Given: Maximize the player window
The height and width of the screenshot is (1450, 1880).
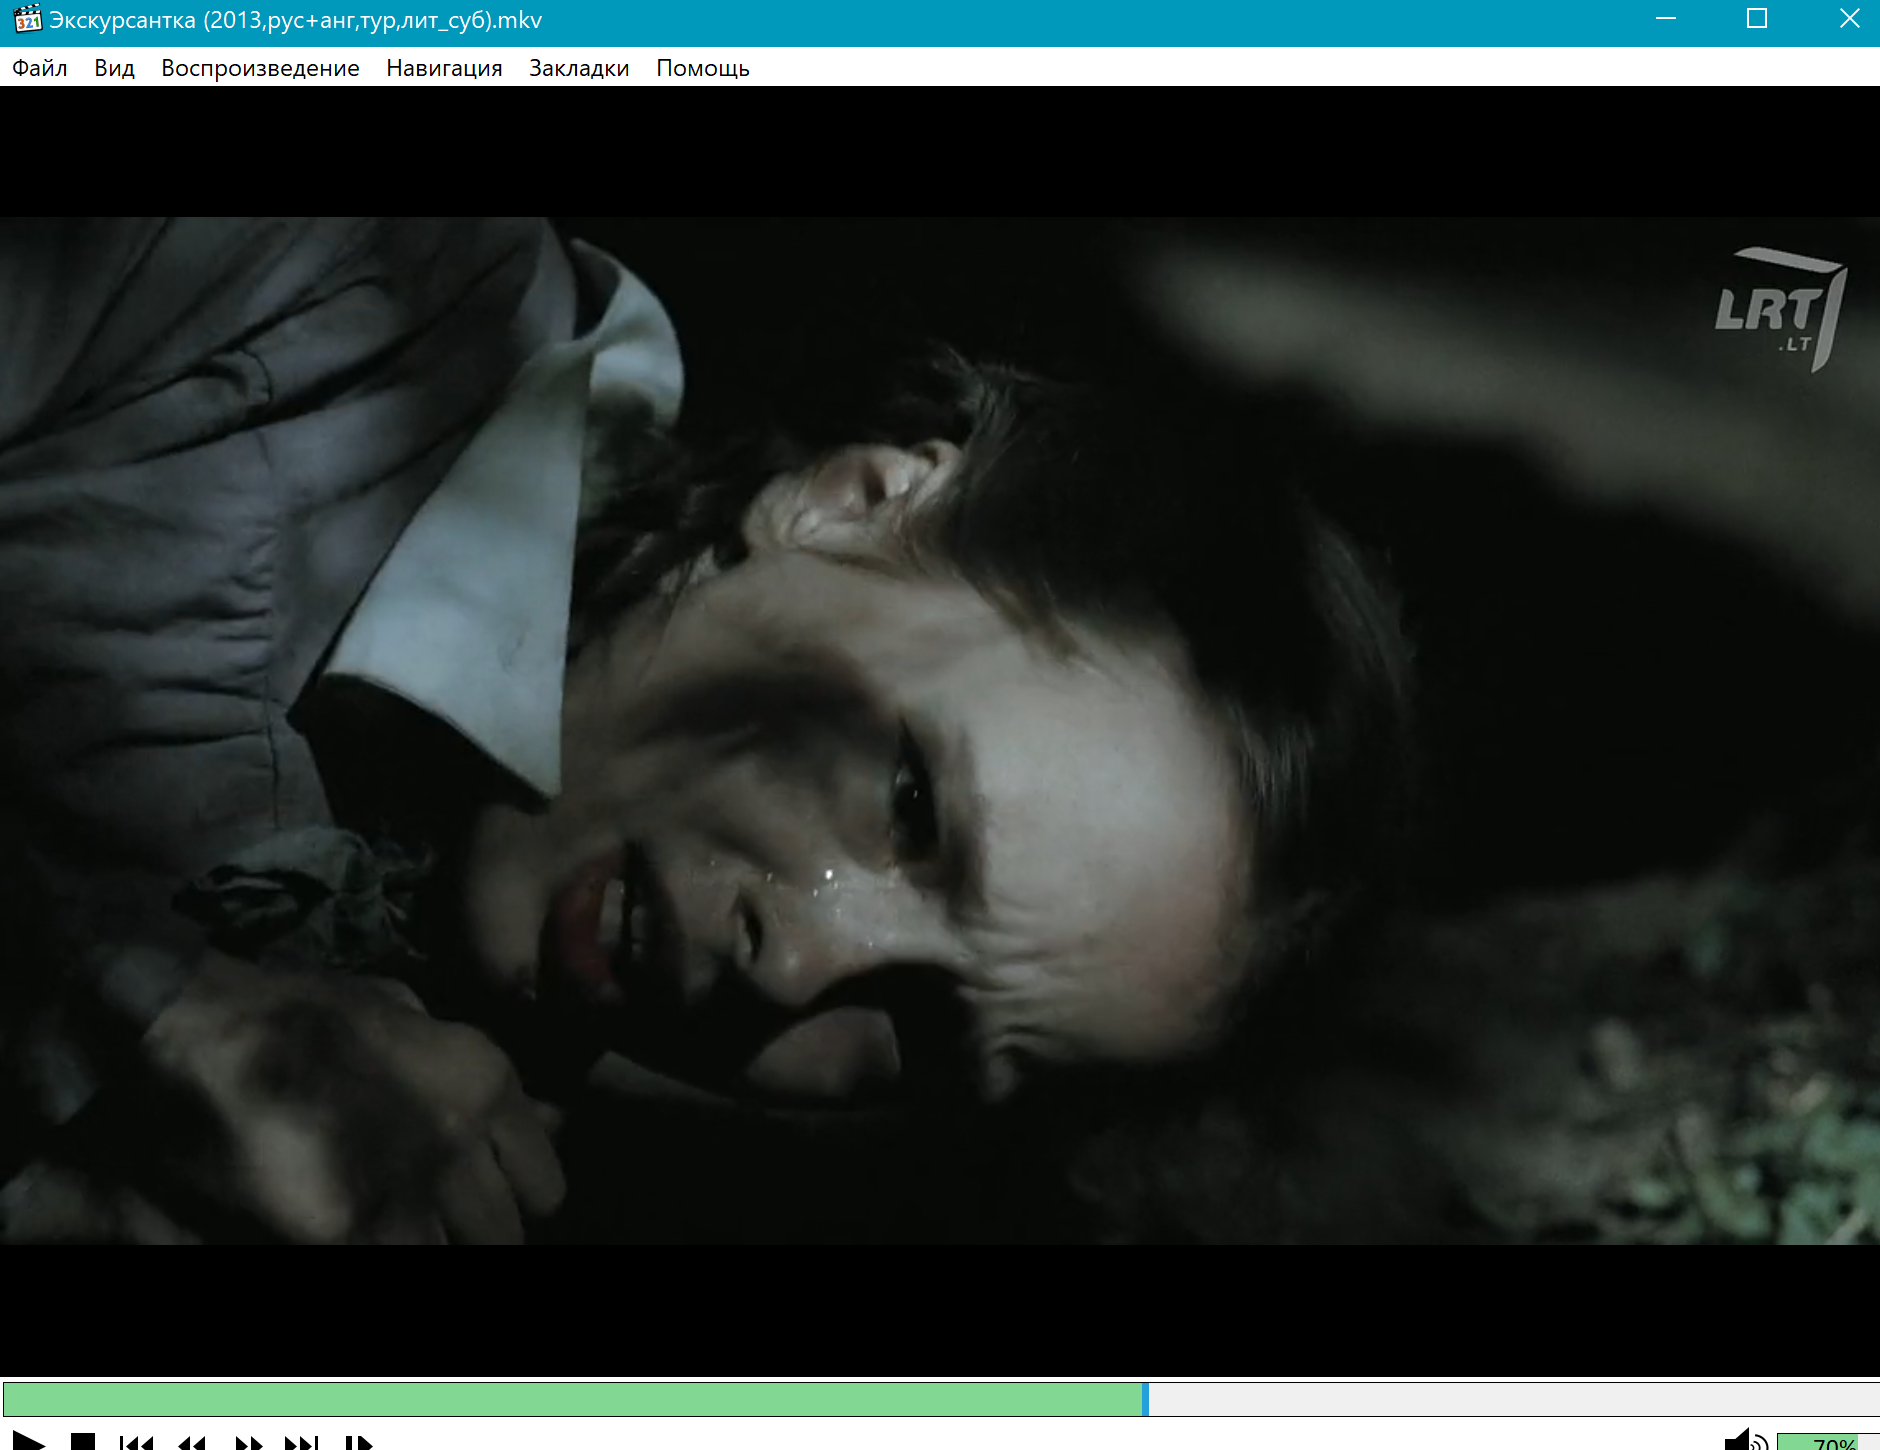Looking at the screenshot, I should (x=1757, y=19).
